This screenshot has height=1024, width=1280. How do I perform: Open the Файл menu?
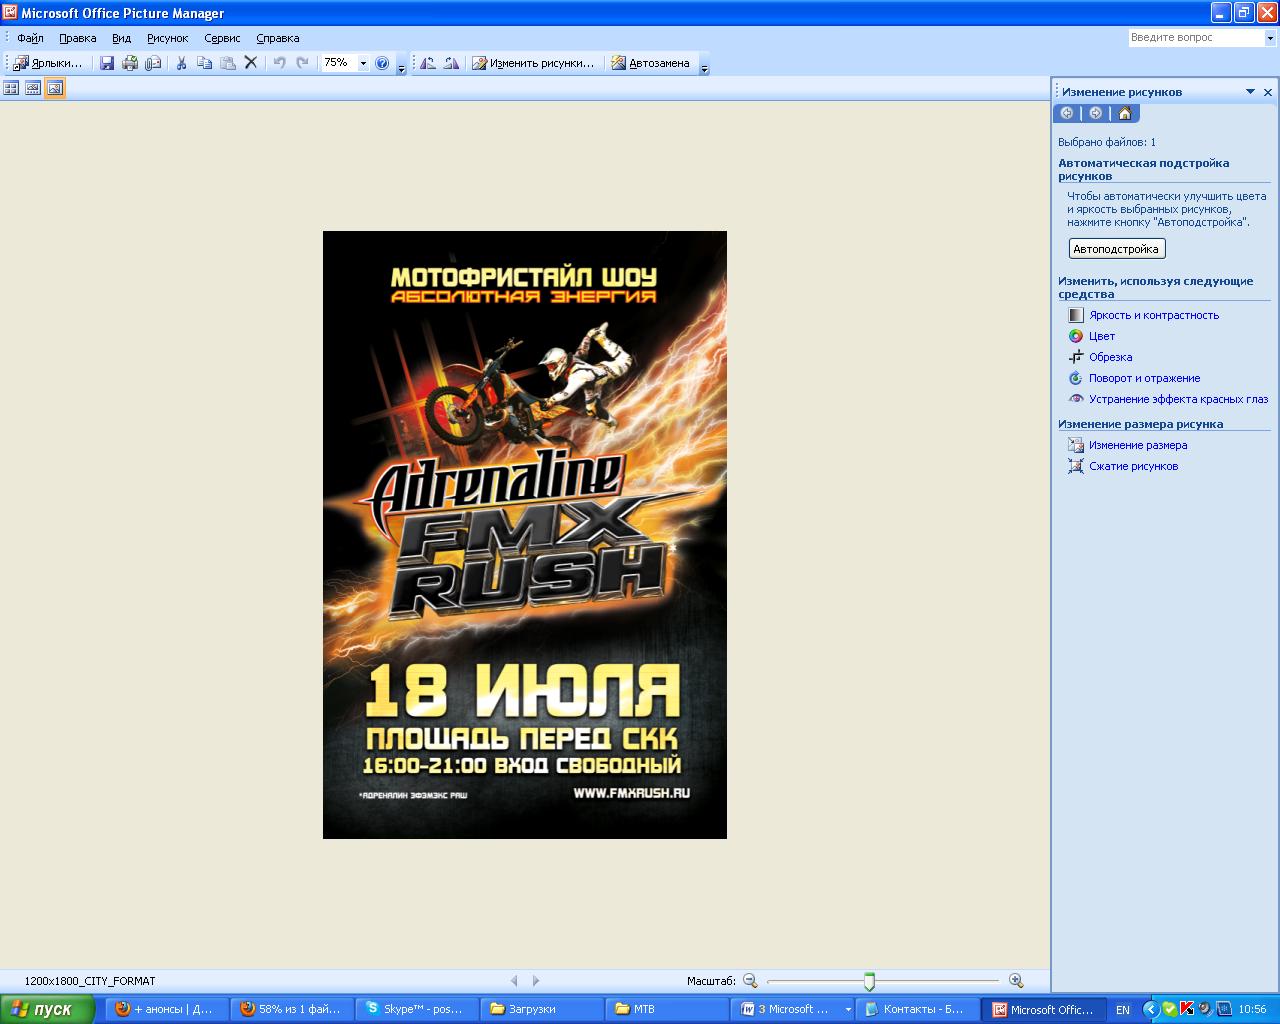(x=30, y=38)
